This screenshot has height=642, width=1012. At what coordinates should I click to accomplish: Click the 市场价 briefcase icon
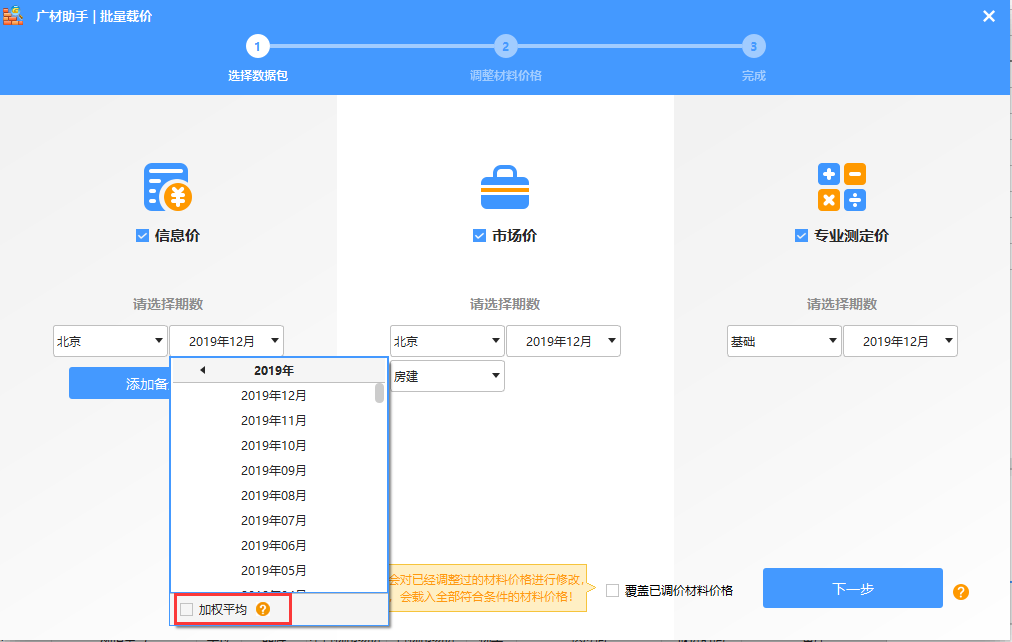(x=505, y=187)
